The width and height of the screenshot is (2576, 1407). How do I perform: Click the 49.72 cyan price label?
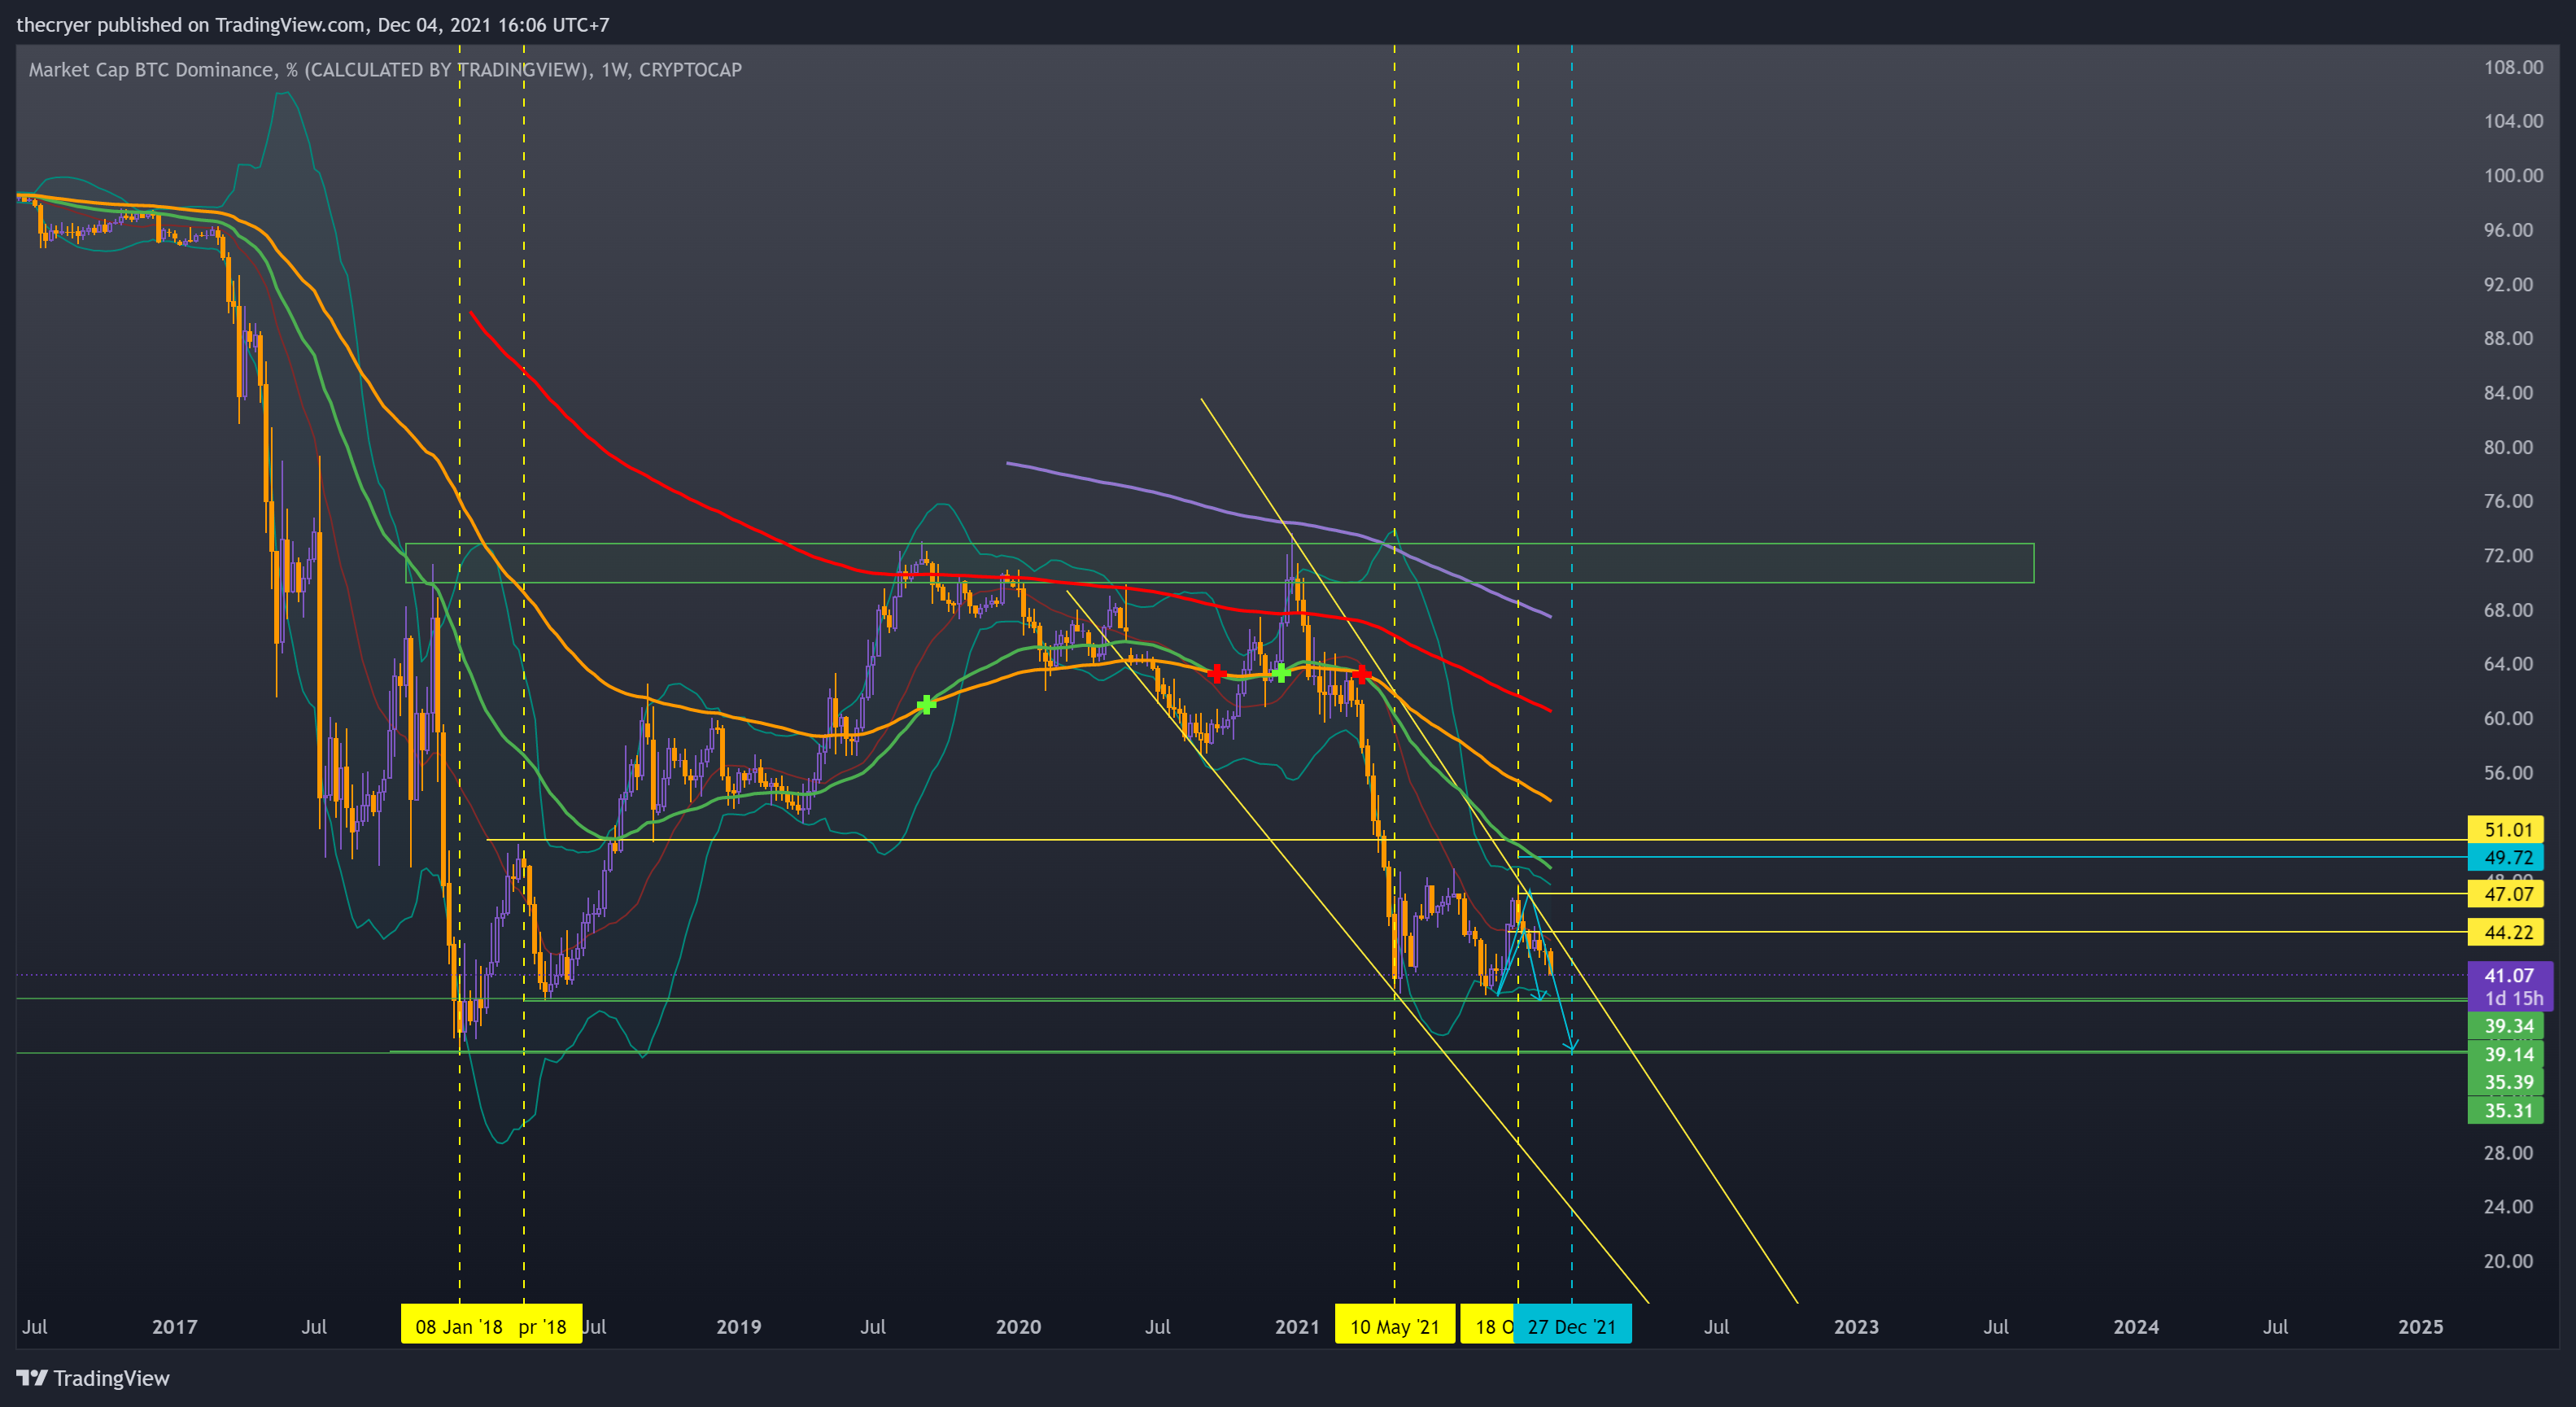2506,857
